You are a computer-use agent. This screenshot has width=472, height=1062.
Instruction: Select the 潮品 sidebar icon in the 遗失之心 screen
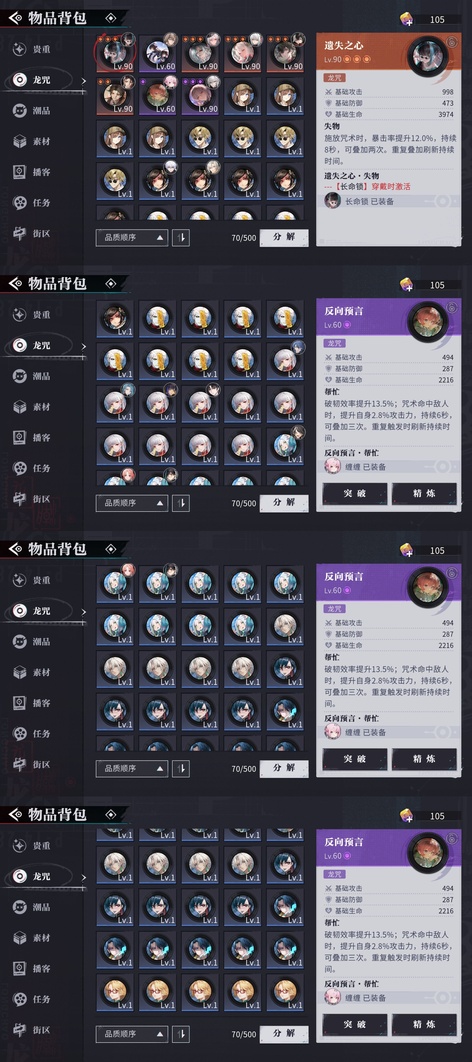20,110
